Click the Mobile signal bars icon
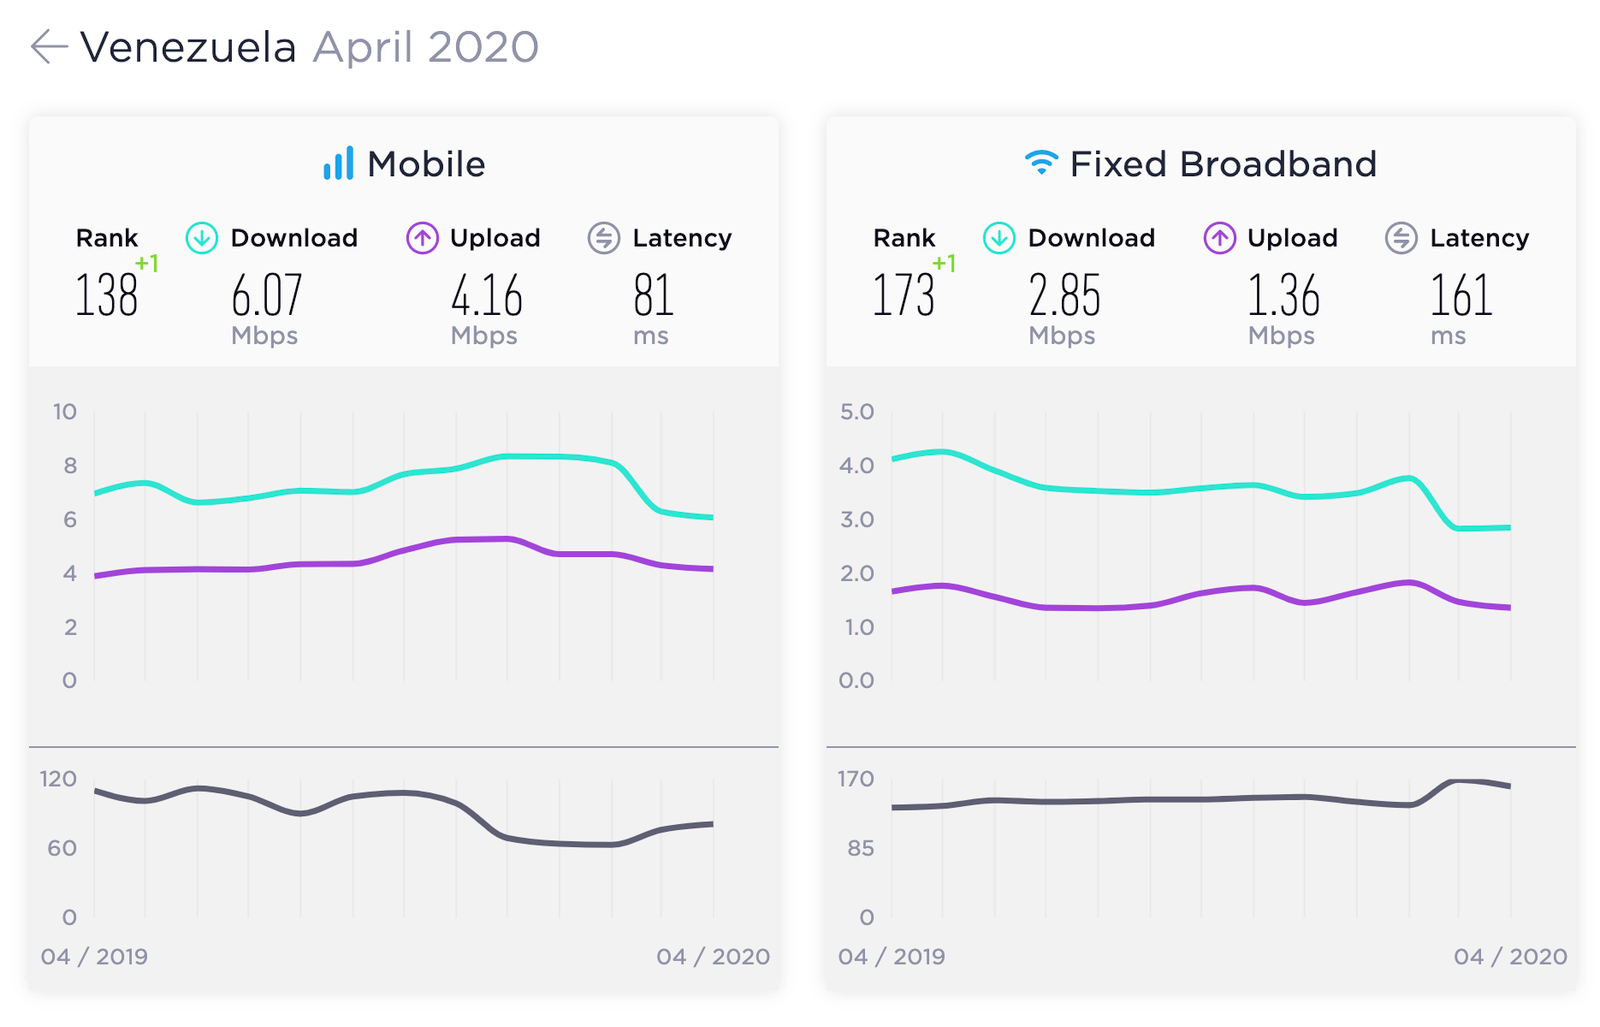Image resolution: width=1600 pixels, height=1027 pixels. pyautogui.click(x=338, y=164)
